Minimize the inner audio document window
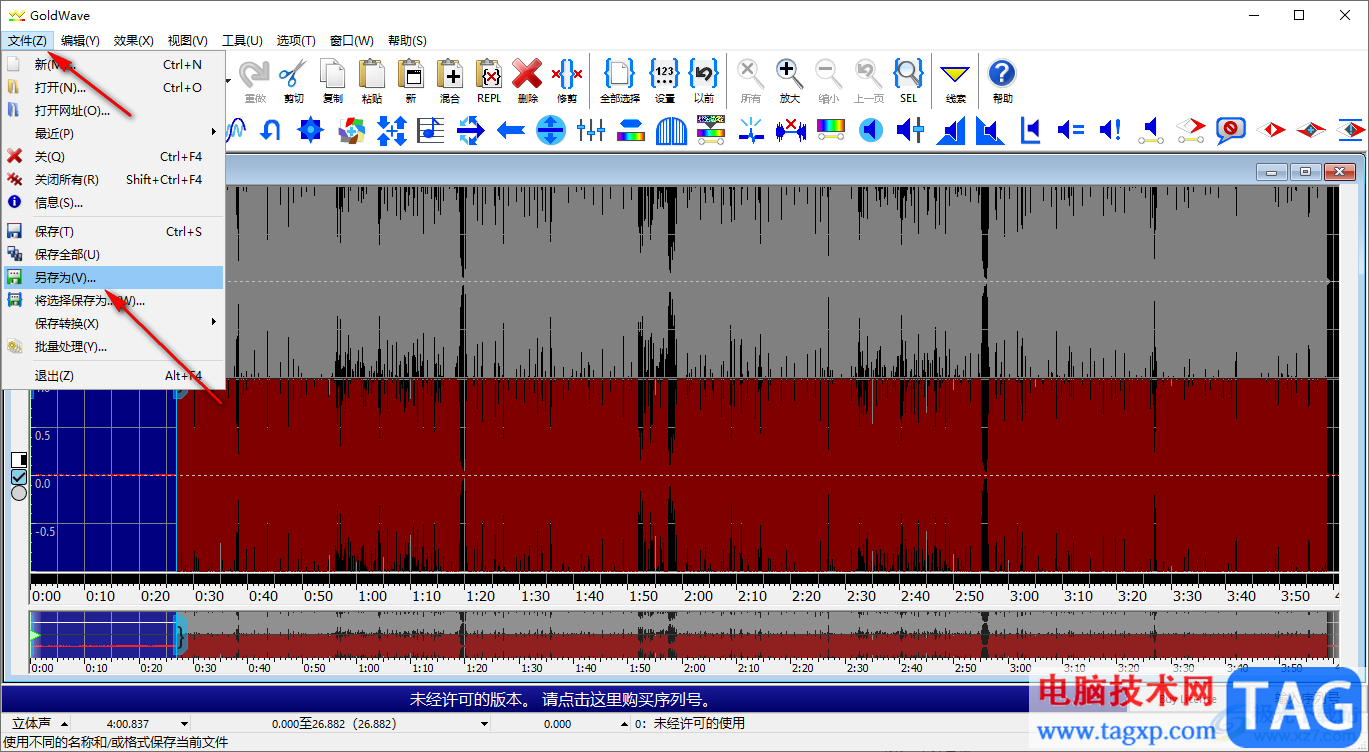The image size is (1369, 752). 1272,172
